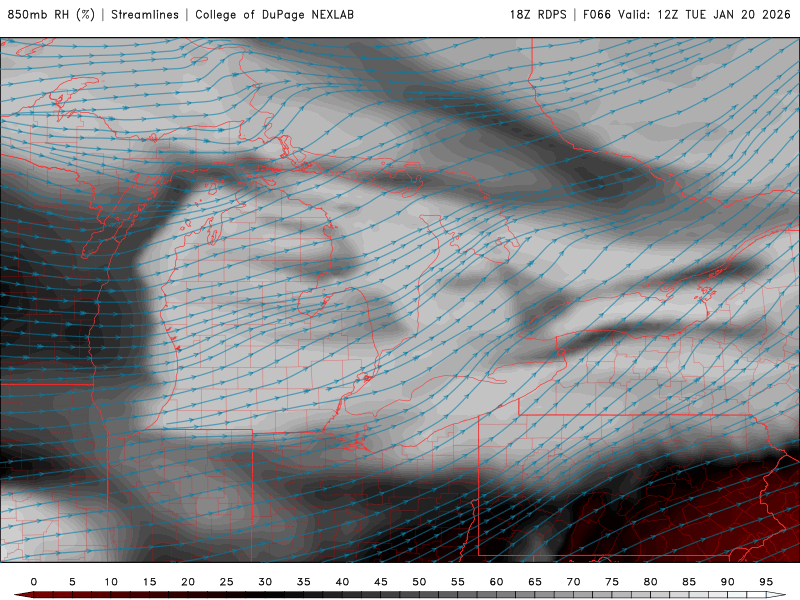Screen dimensions: 800x600
Task: Click the '75' value on the color scale
Action: [612, 582]
